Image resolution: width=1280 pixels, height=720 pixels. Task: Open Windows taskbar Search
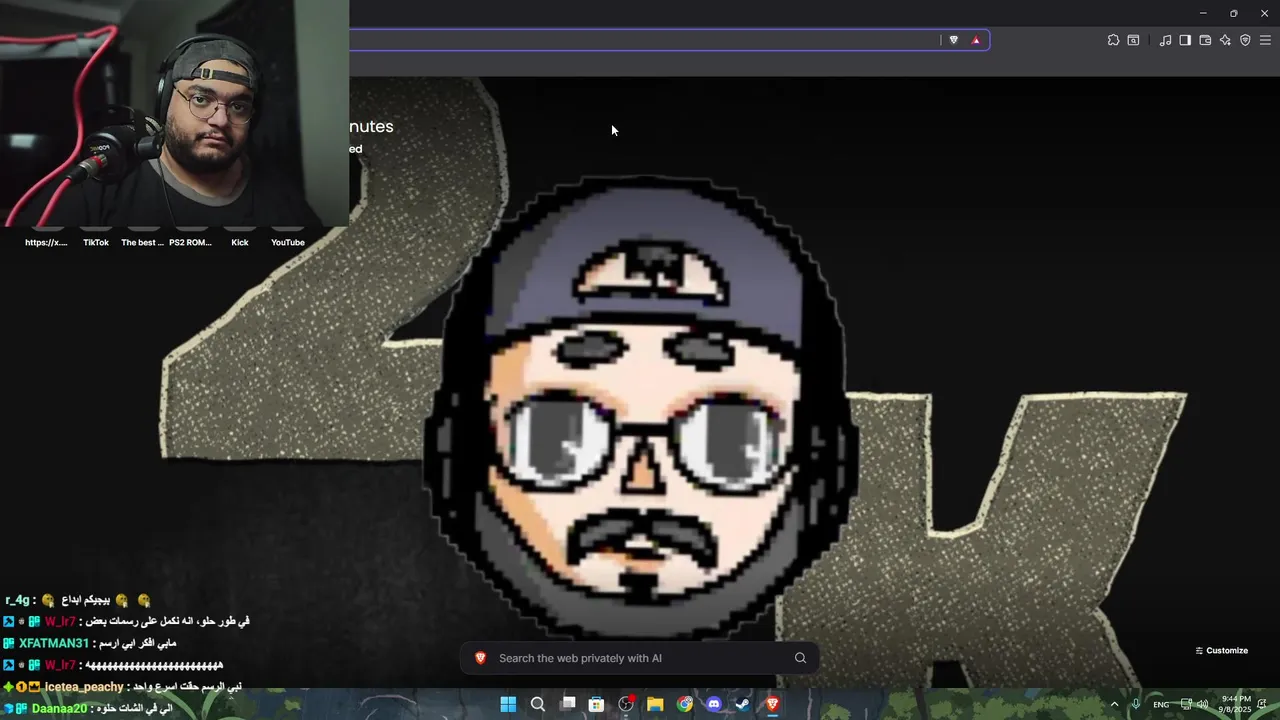538,704
